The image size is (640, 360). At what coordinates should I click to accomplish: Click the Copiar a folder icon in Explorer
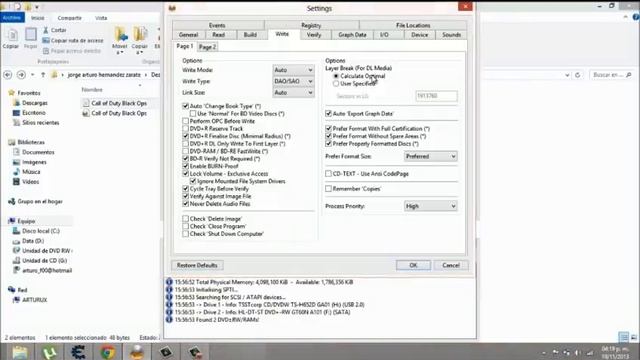point(140,35)
